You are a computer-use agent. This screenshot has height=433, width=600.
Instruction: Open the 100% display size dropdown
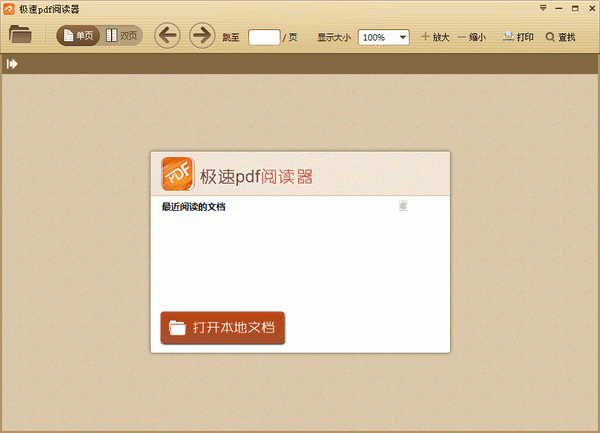coord(384,37)
